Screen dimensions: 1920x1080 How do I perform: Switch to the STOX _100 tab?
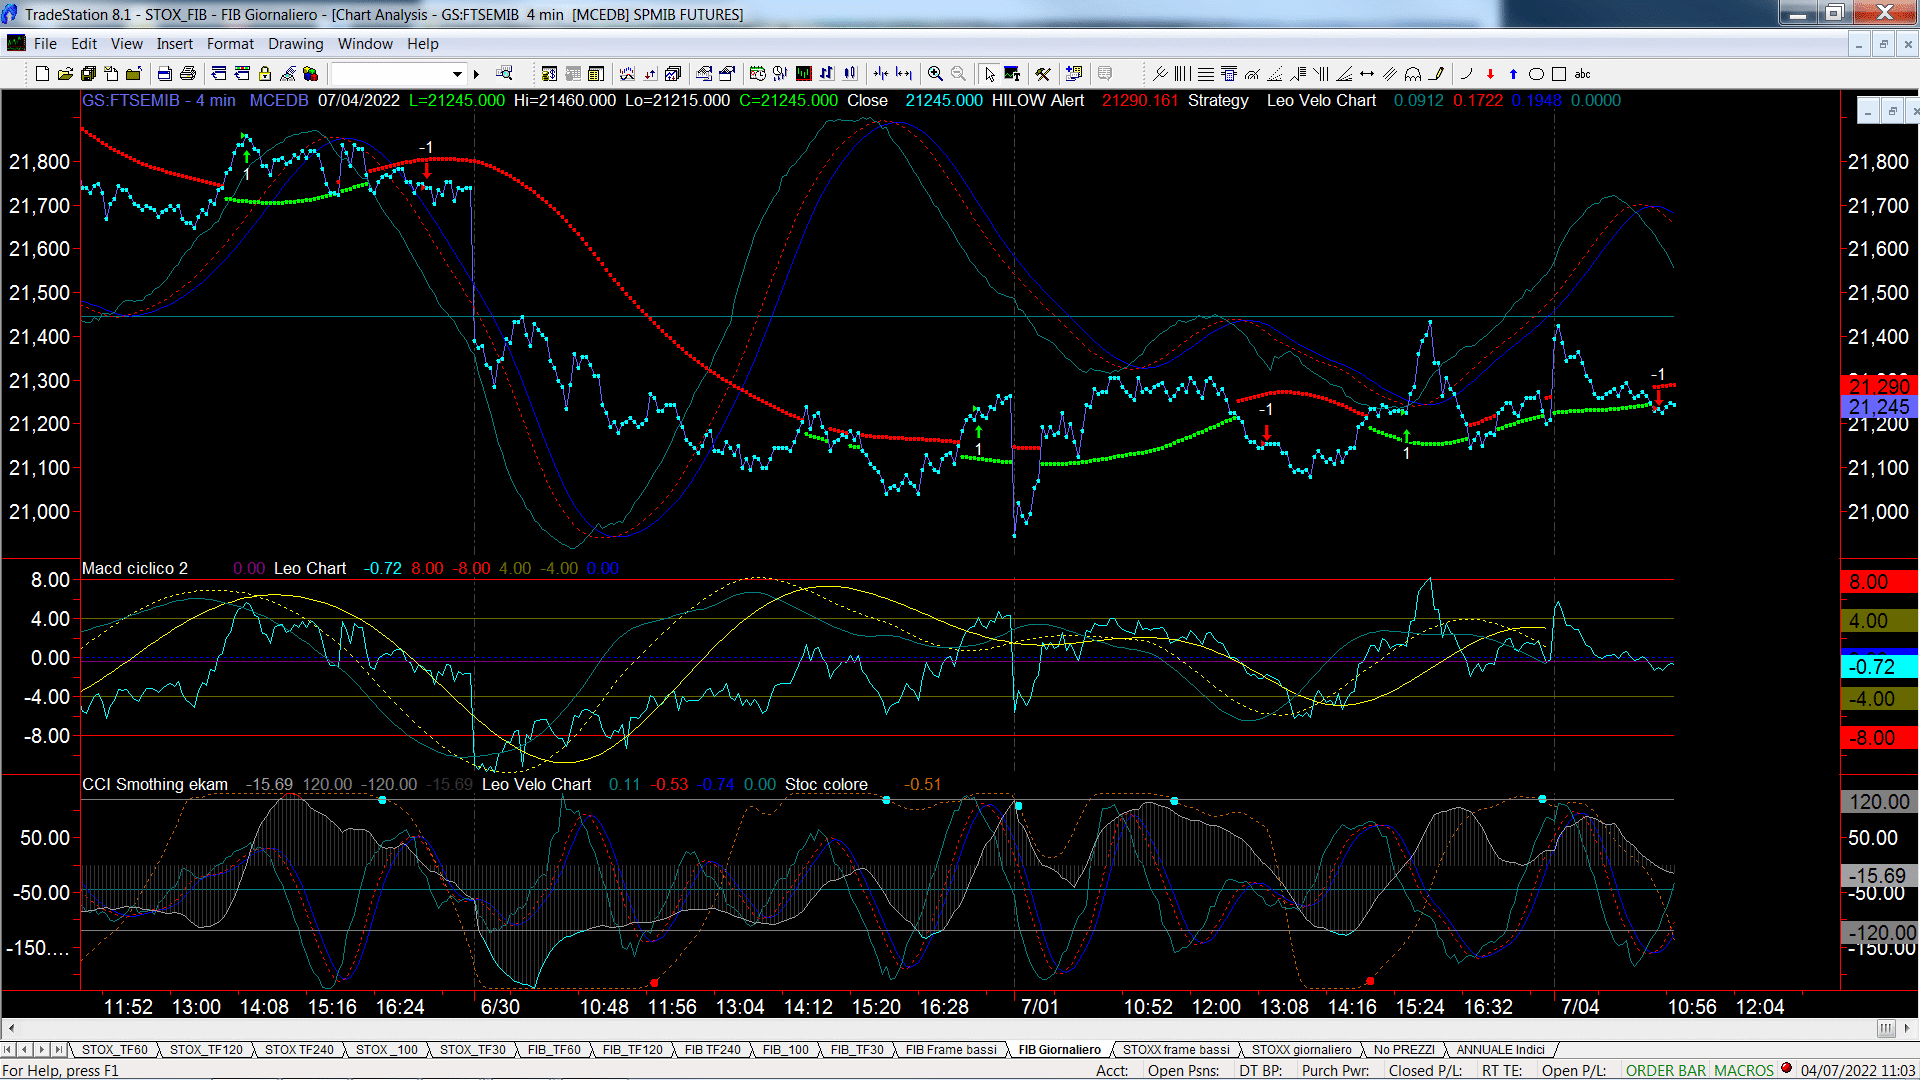[387, 1049]
